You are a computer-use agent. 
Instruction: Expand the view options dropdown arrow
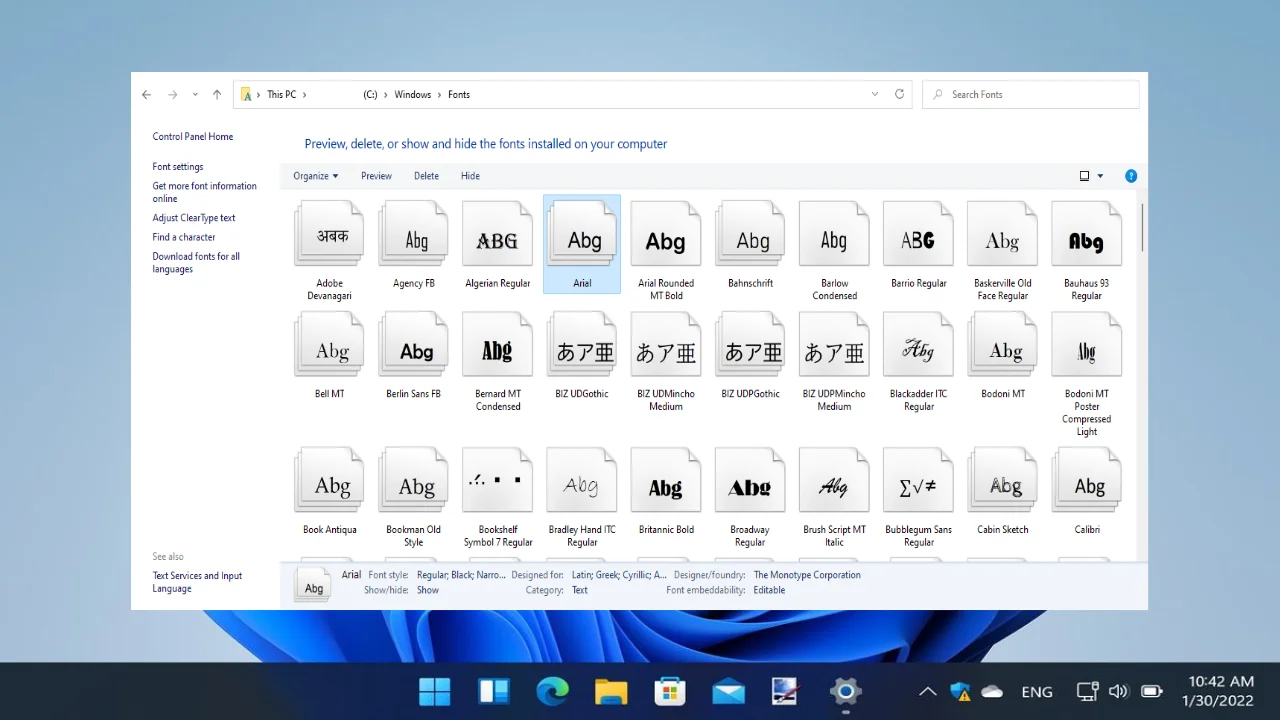coord(1100,176)
